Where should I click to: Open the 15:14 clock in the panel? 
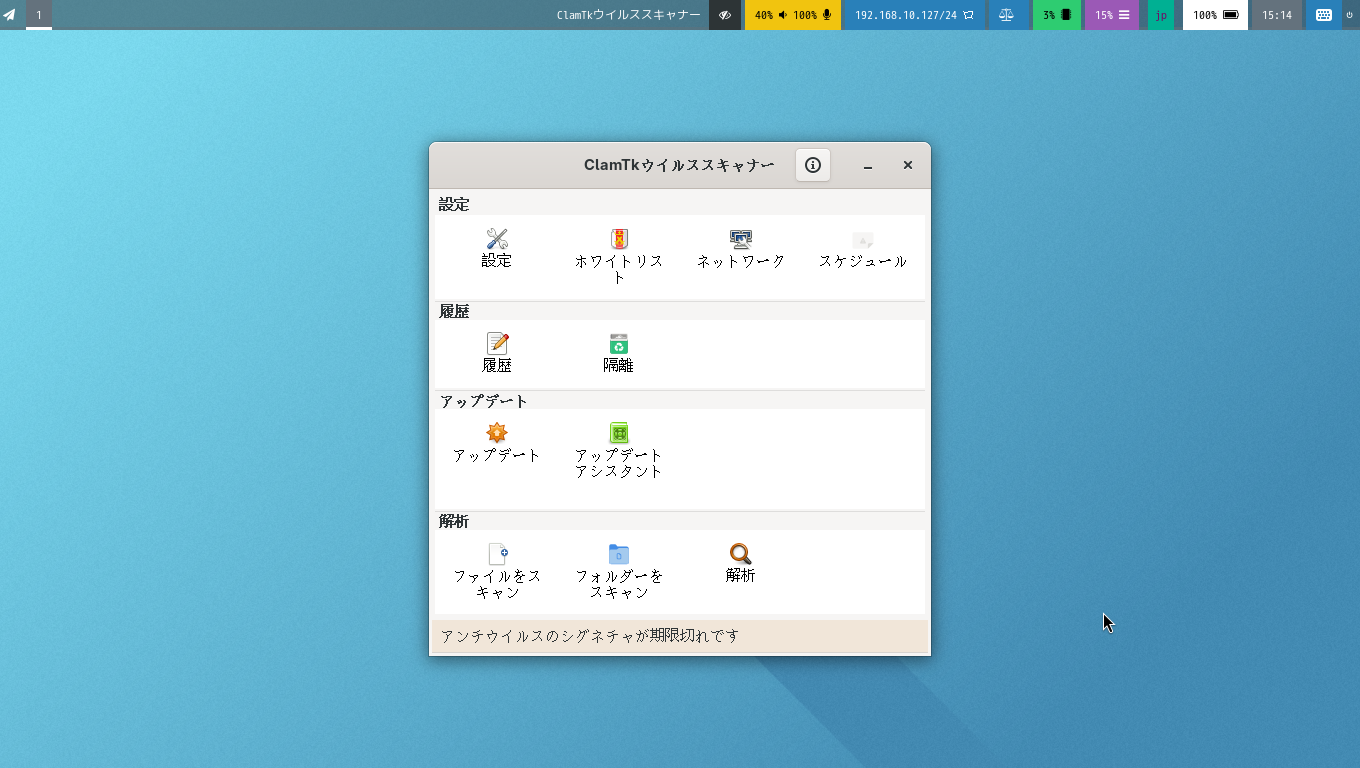pos(1277,15)
